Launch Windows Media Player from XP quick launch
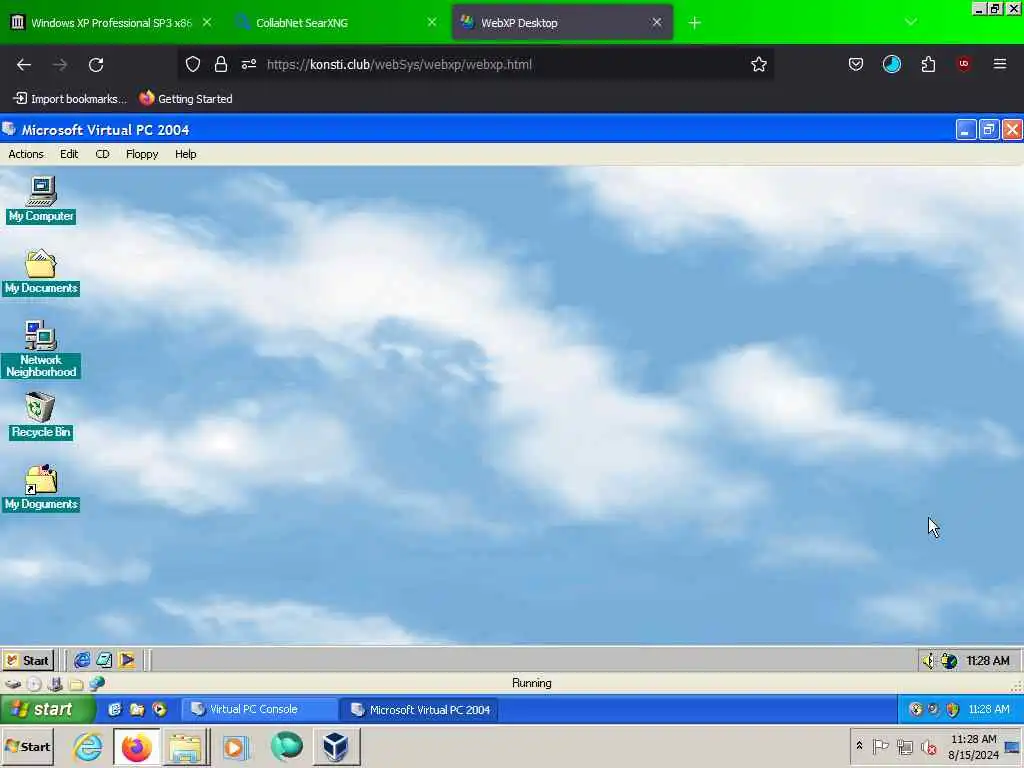 (x=159, y=709)
